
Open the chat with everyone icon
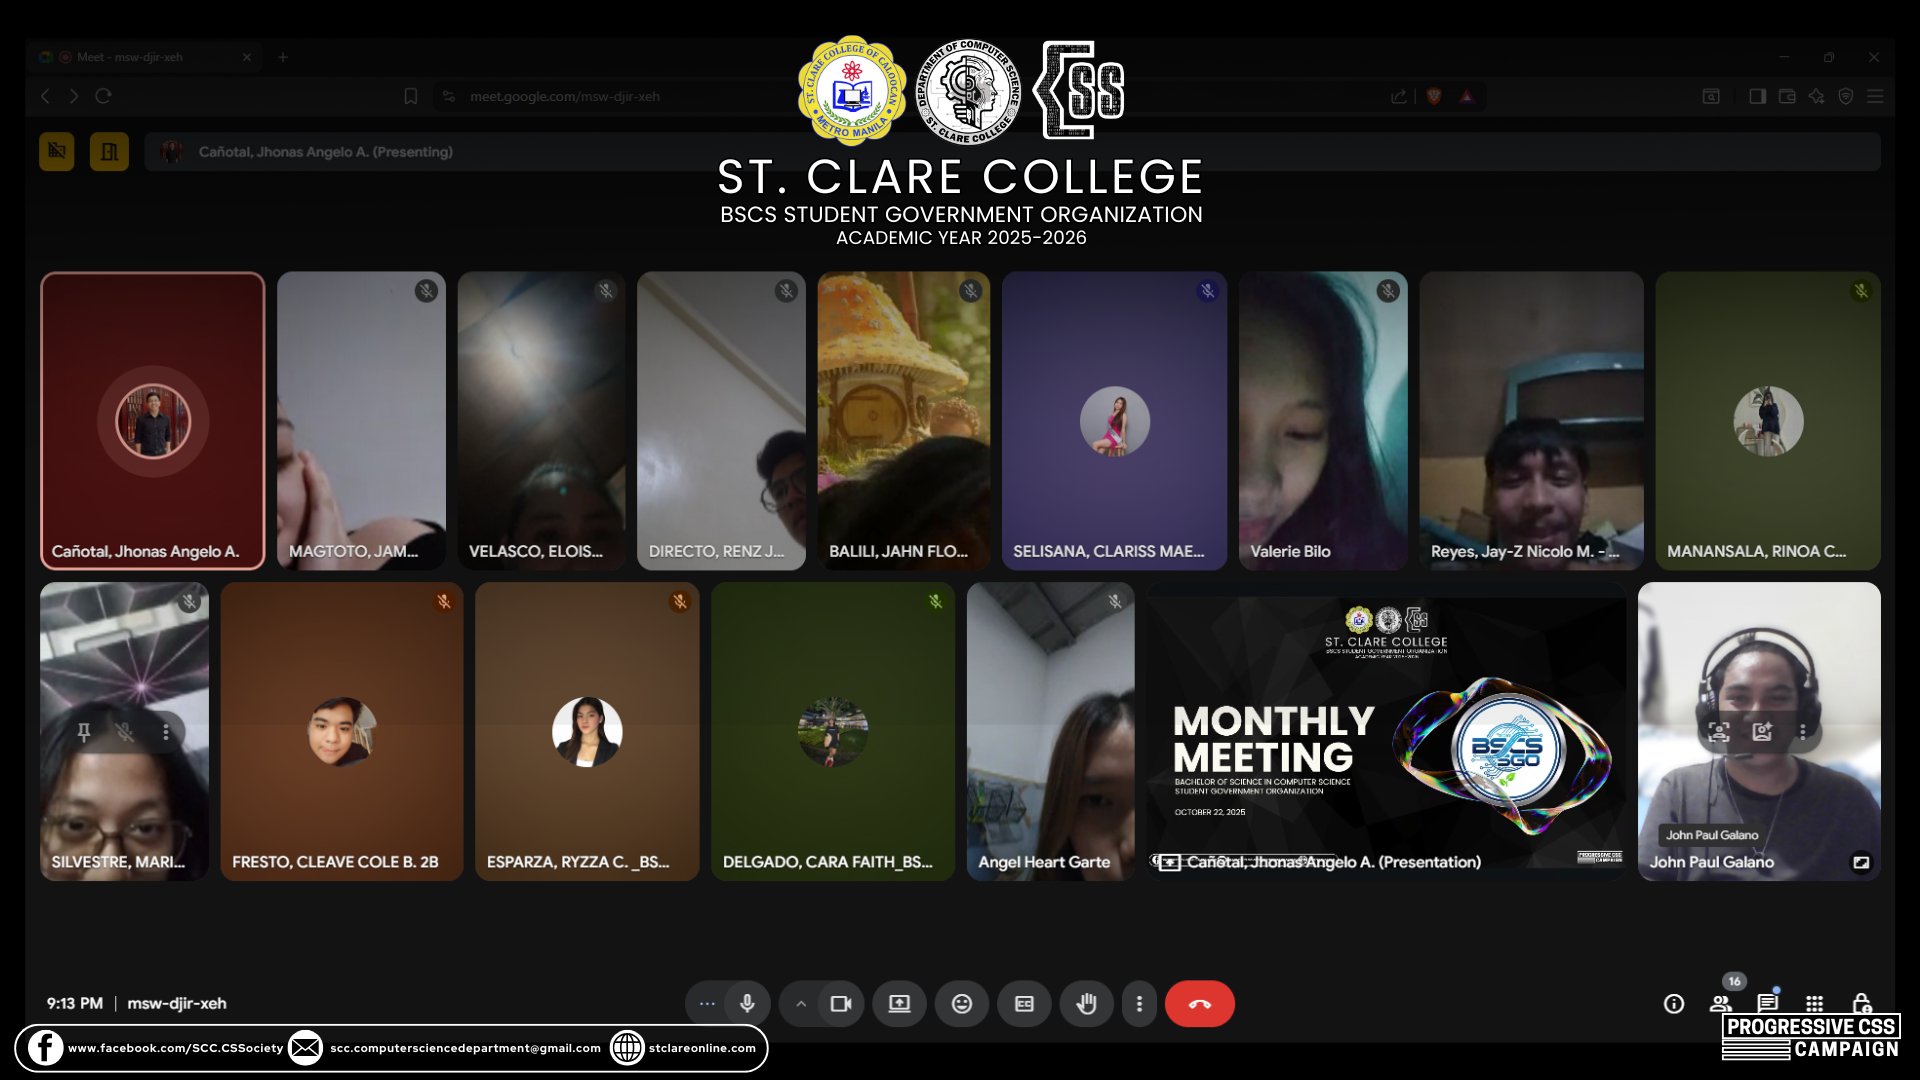tap(1768, 1004)
